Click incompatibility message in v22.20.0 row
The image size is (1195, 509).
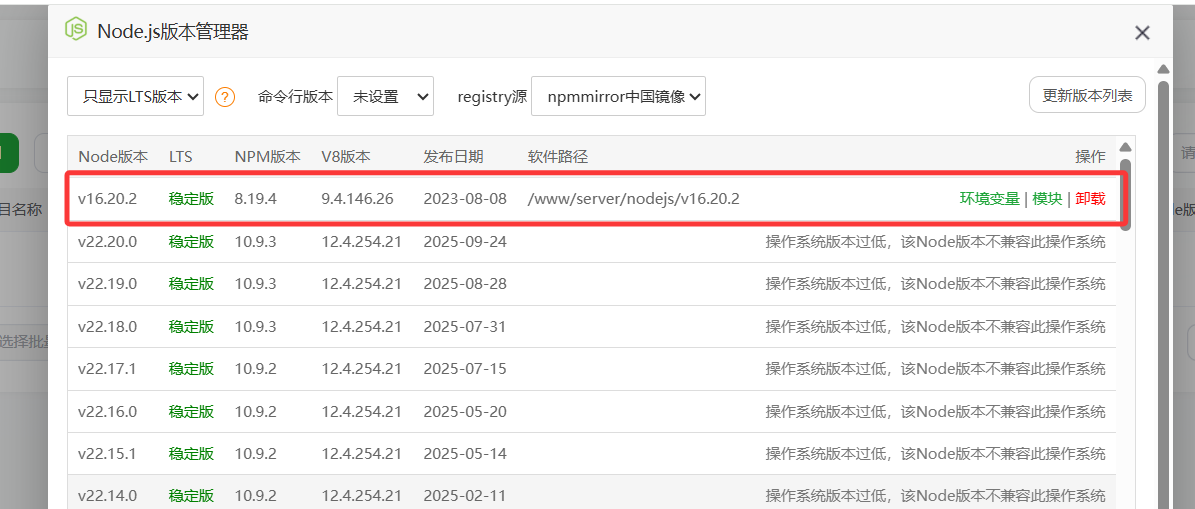pyautogui.click(x=935, y=242)
